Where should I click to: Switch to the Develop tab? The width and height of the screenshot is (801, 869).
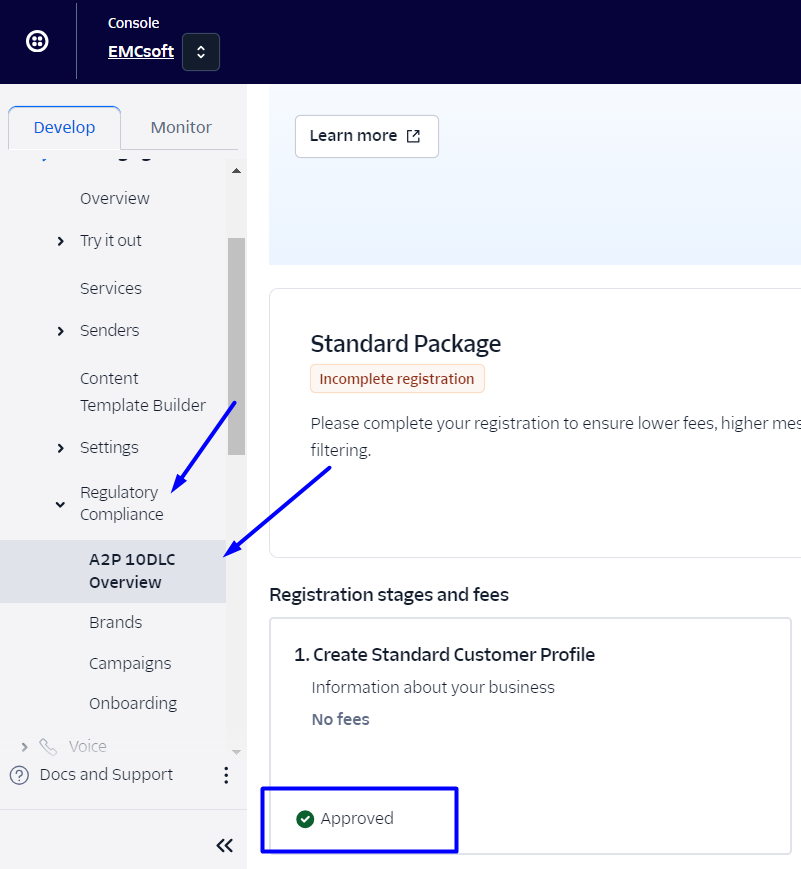coord(64,127)
